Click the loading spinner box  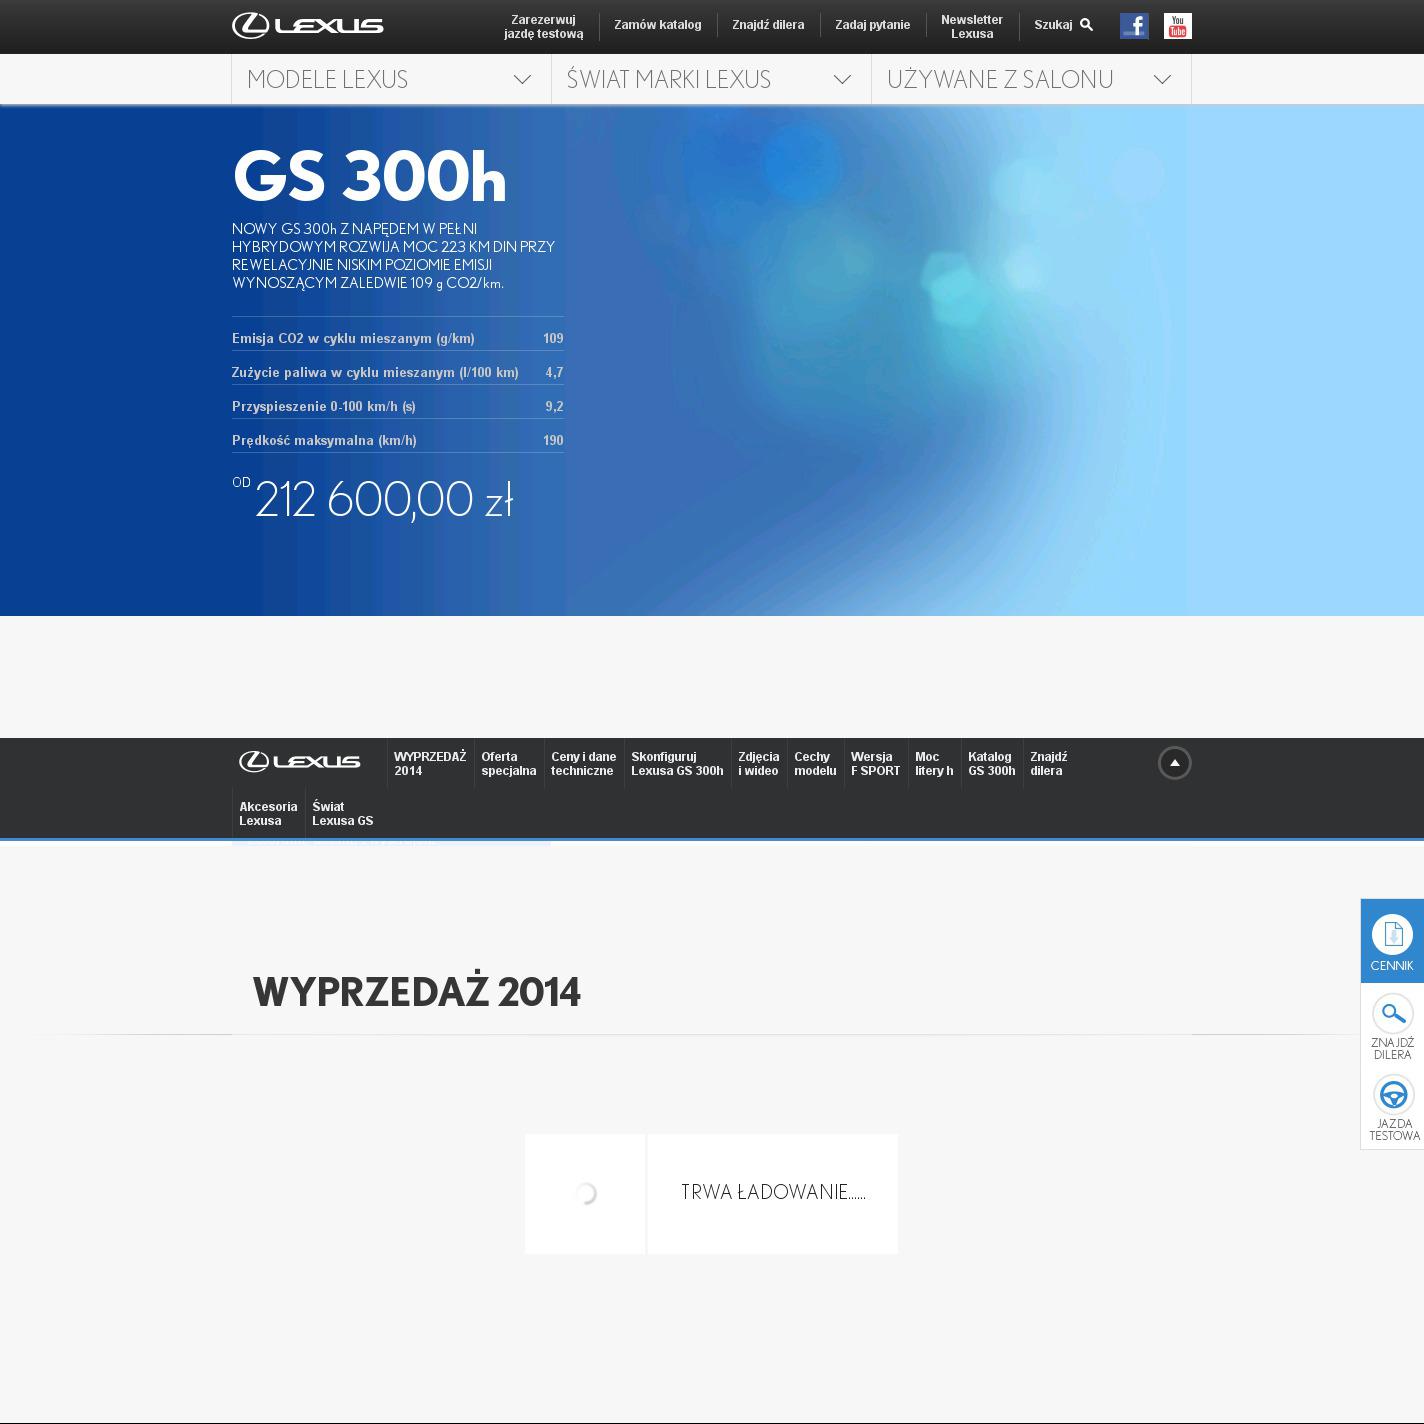click(585, 1194)
